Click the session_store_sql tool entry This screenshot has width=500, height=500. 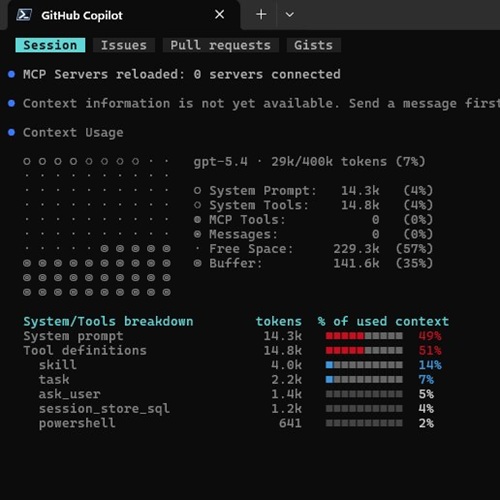(x=104, y=409)
